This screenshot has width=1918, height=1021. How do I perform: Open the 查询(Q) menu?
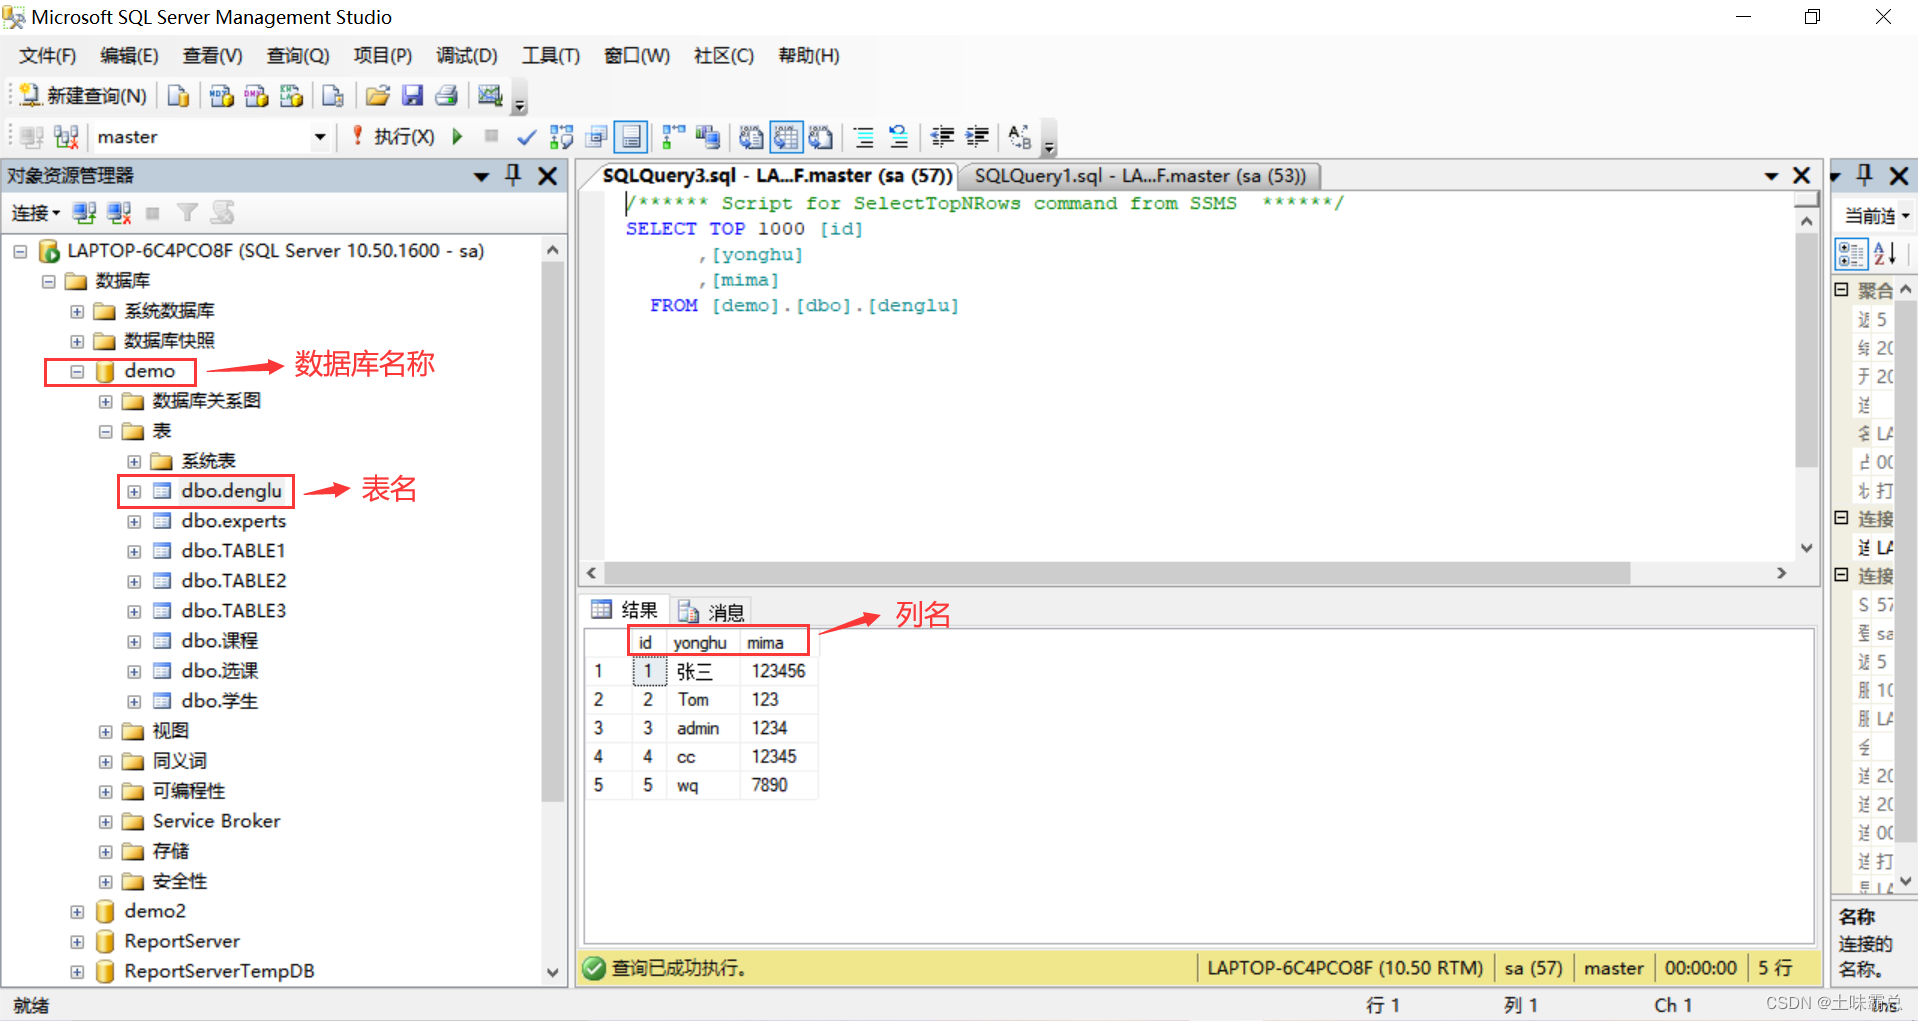click(x=297, y=56)
